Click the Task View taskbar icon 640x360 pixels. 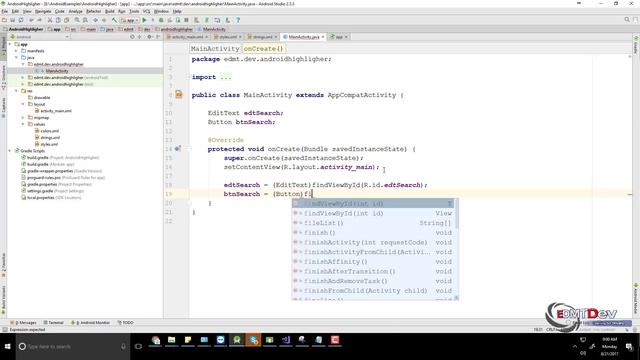[138, 347]
